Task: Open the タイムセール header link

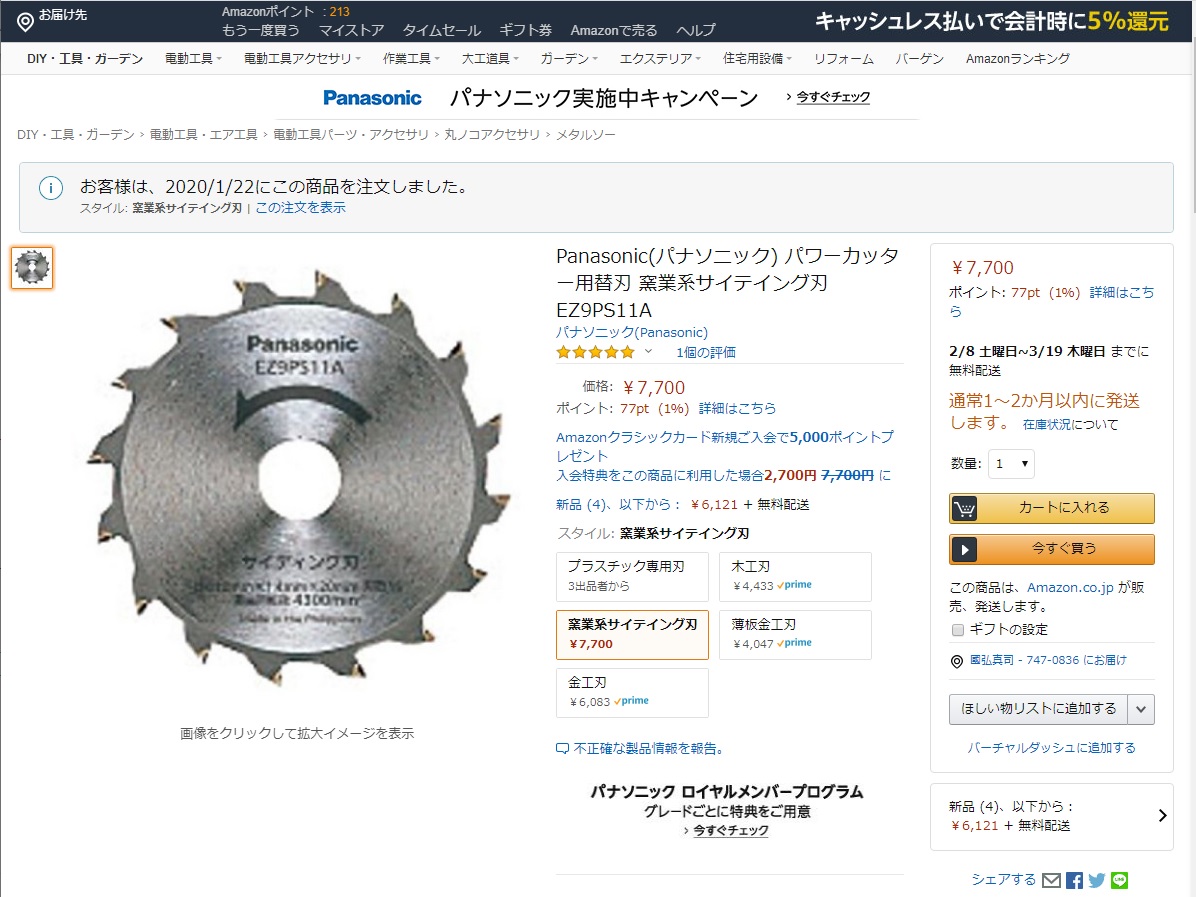Action: [x=442, y=31]
